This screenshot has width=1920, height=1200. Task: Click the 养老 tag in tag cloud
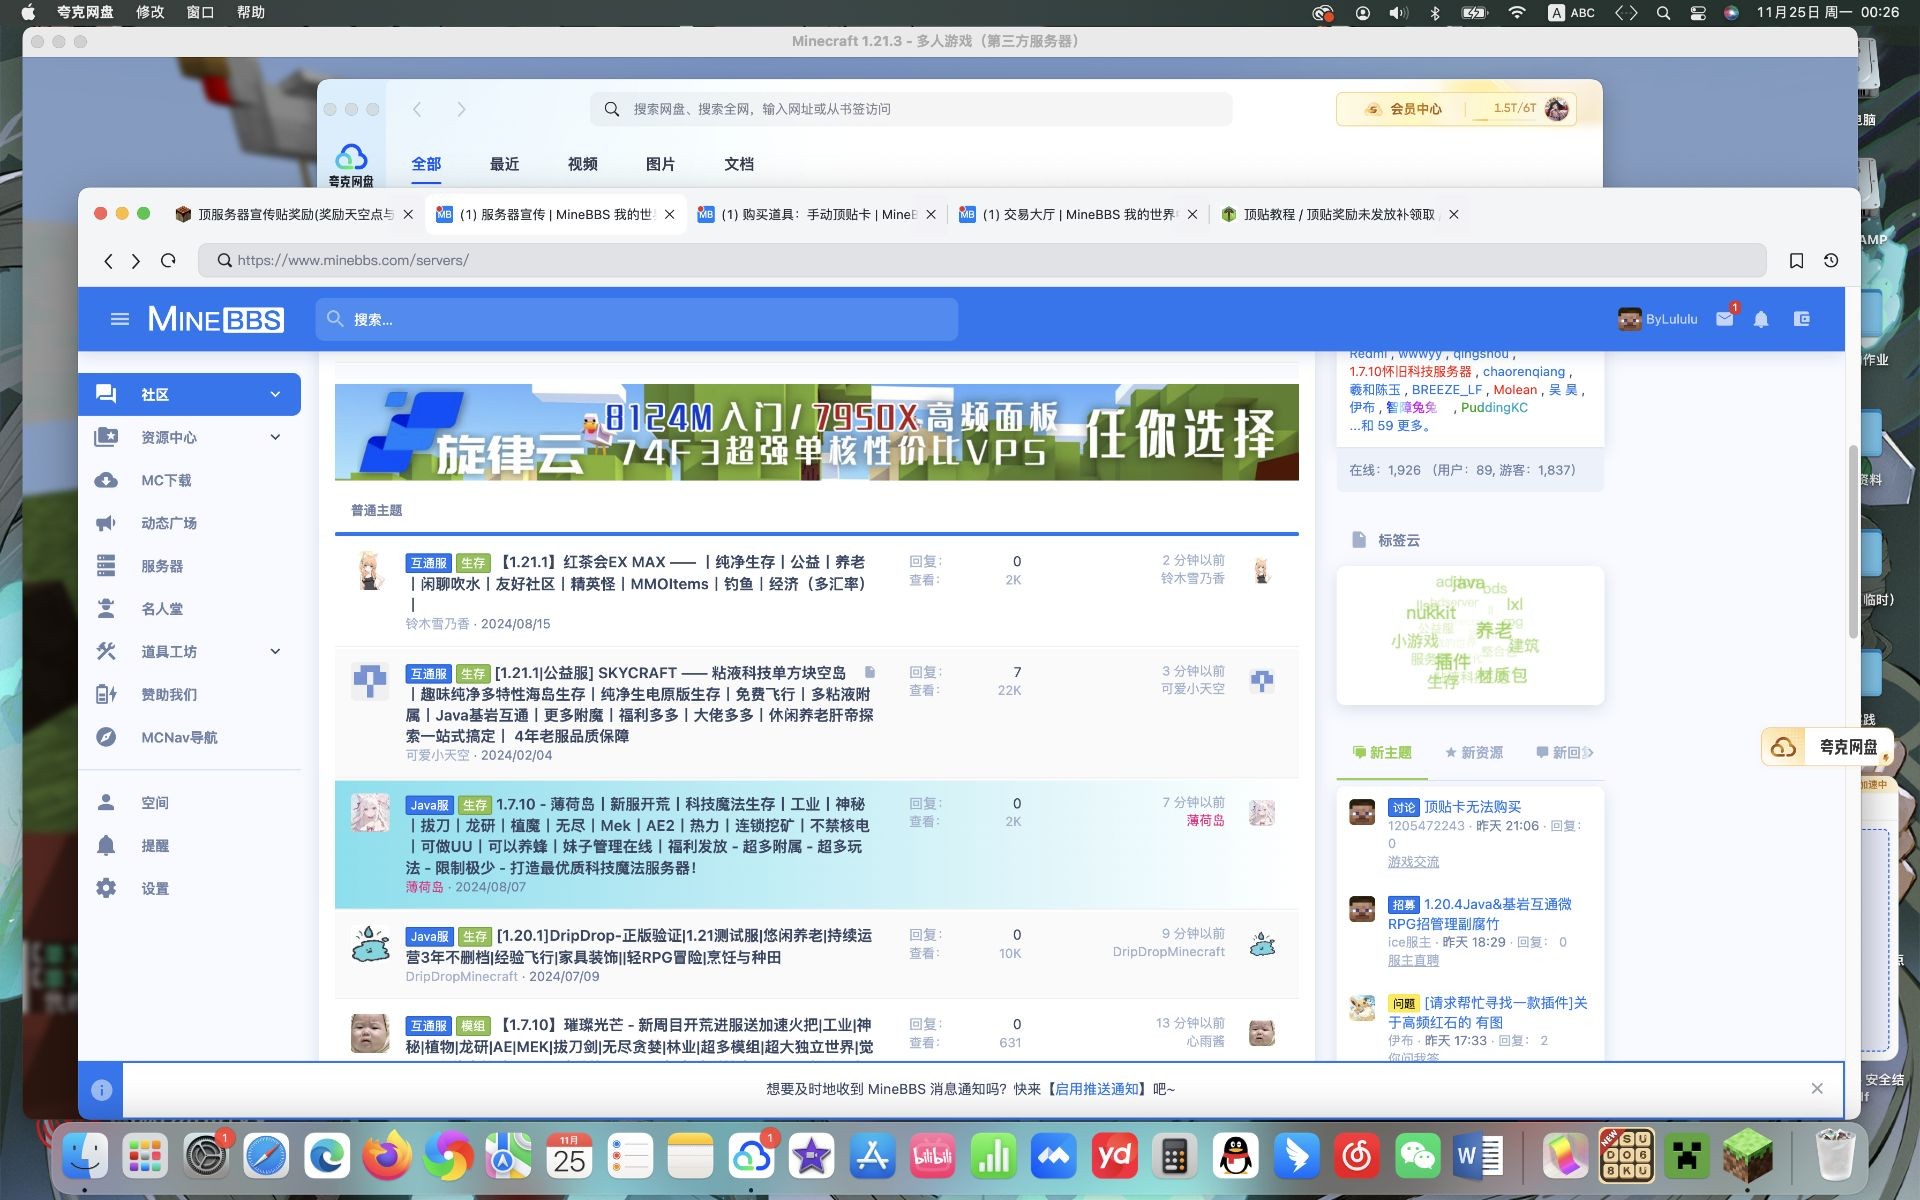pyautogui.click(x=1493, y=630)
